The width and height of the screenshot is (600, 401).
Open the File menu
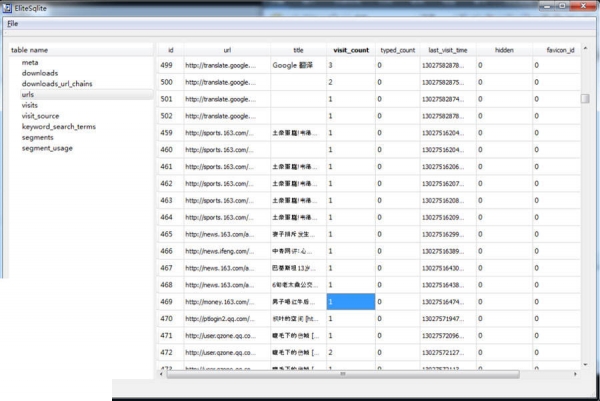(x=12, y=23)
